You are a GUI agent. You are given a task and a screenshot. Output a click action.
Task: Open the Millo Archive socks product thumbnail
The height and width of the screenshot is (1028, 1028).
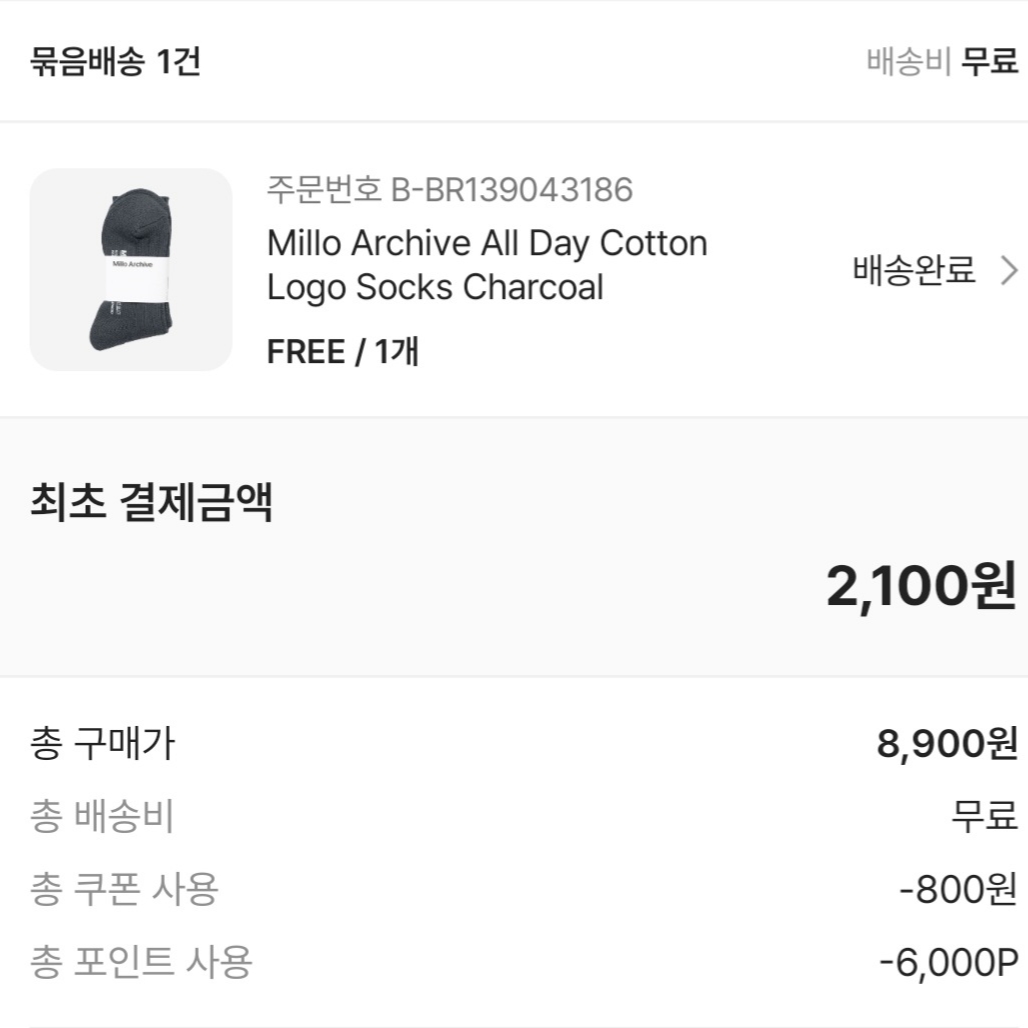point(131,270)
